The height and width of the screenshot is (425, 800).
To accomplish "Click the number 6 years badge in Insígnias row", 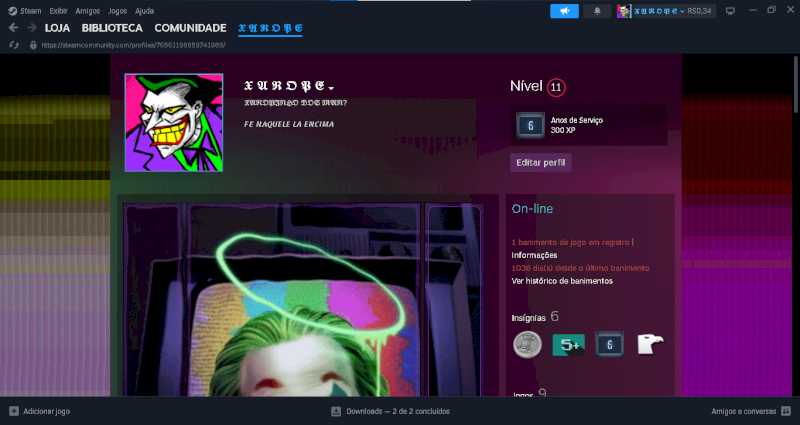I will (609, 344).
